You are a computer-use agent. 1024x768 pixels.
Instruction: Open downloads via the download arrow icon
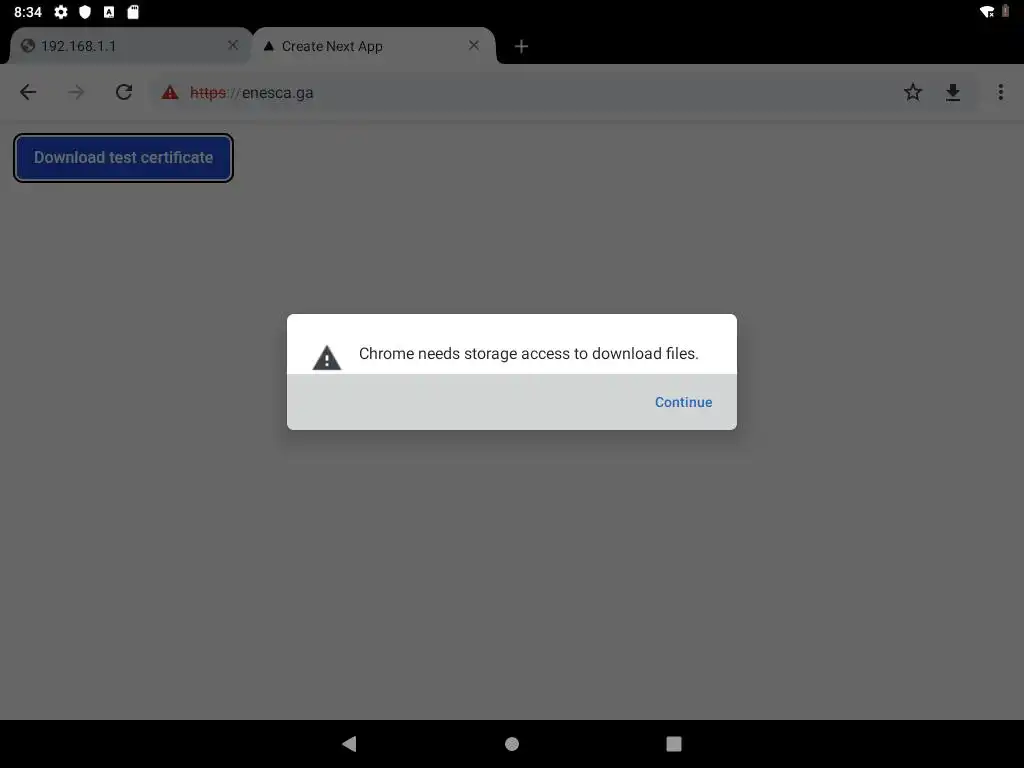coord(953,93)
